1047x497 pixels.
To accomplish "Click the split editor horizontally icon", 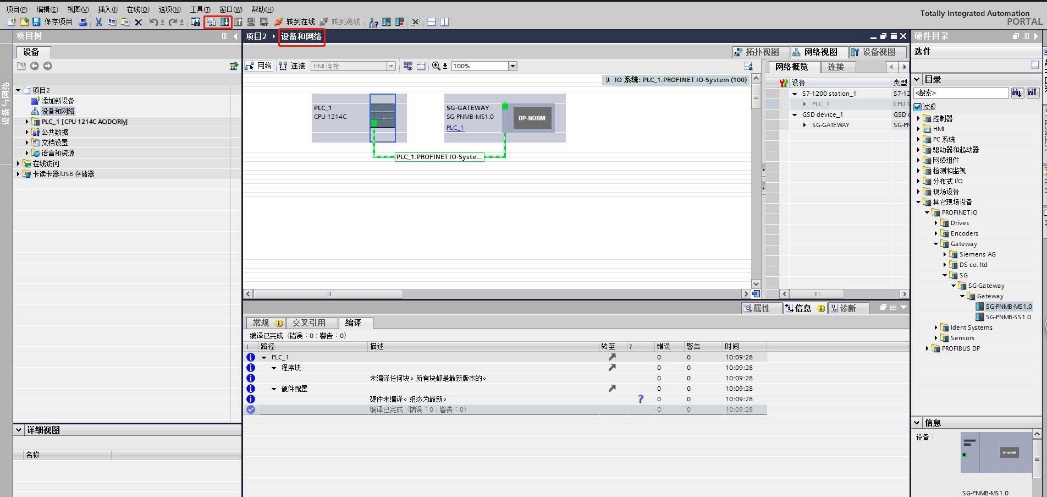I will point(432,22).
